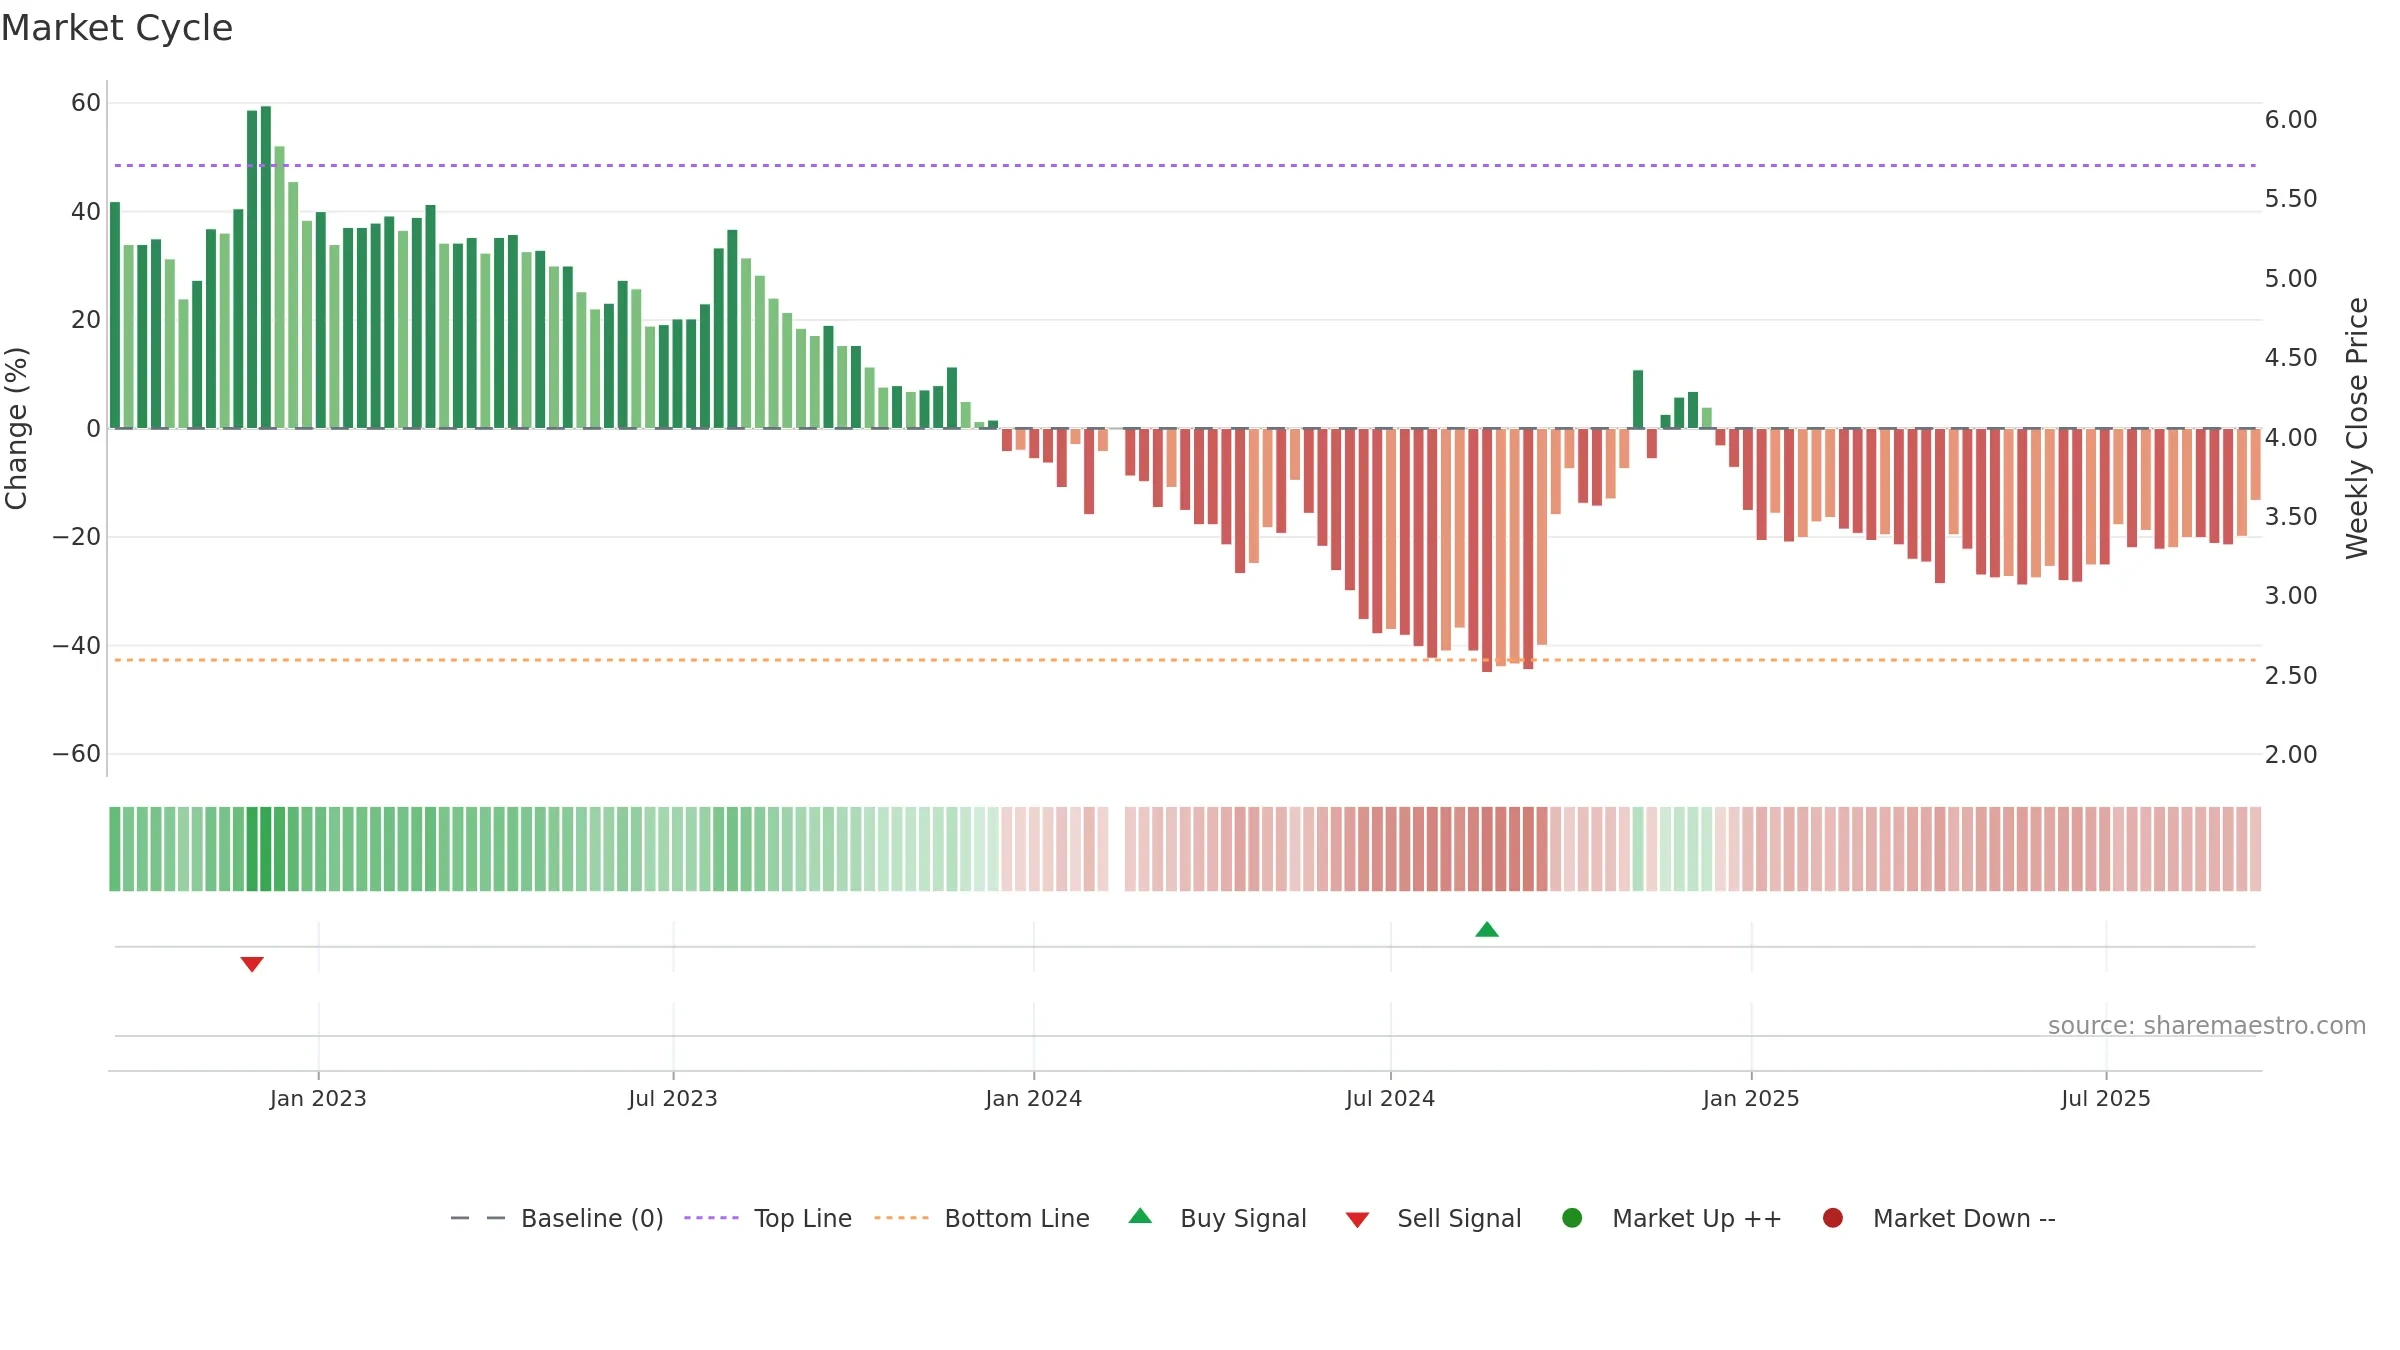Click the 60 tick label on left axis
This screenshot has width=2400, height=1350.
point(86,103)
